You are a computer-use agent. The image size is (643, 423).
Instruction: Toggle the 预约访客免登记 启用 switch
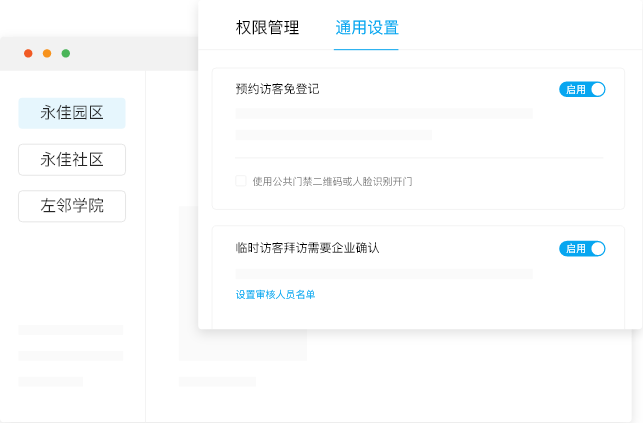[x=582, y=89]
